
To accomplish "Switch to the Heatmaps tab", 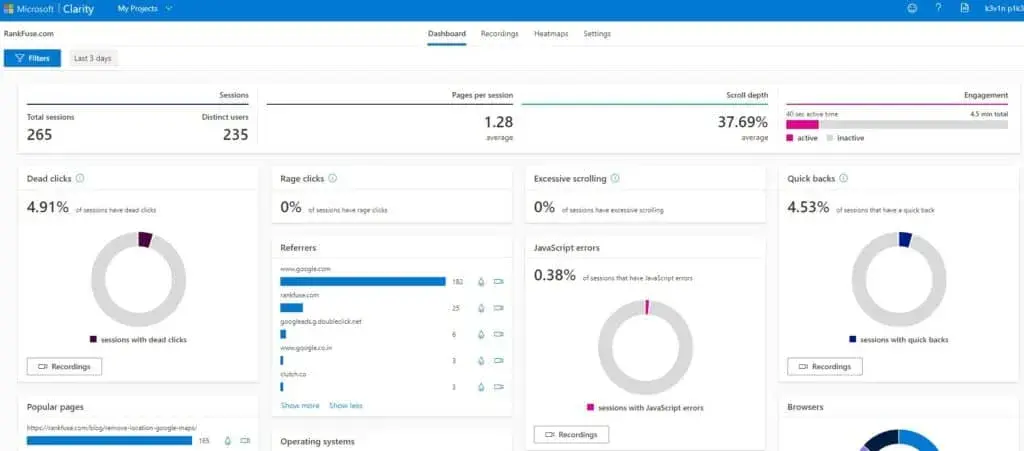I will (x=551, y=33).
